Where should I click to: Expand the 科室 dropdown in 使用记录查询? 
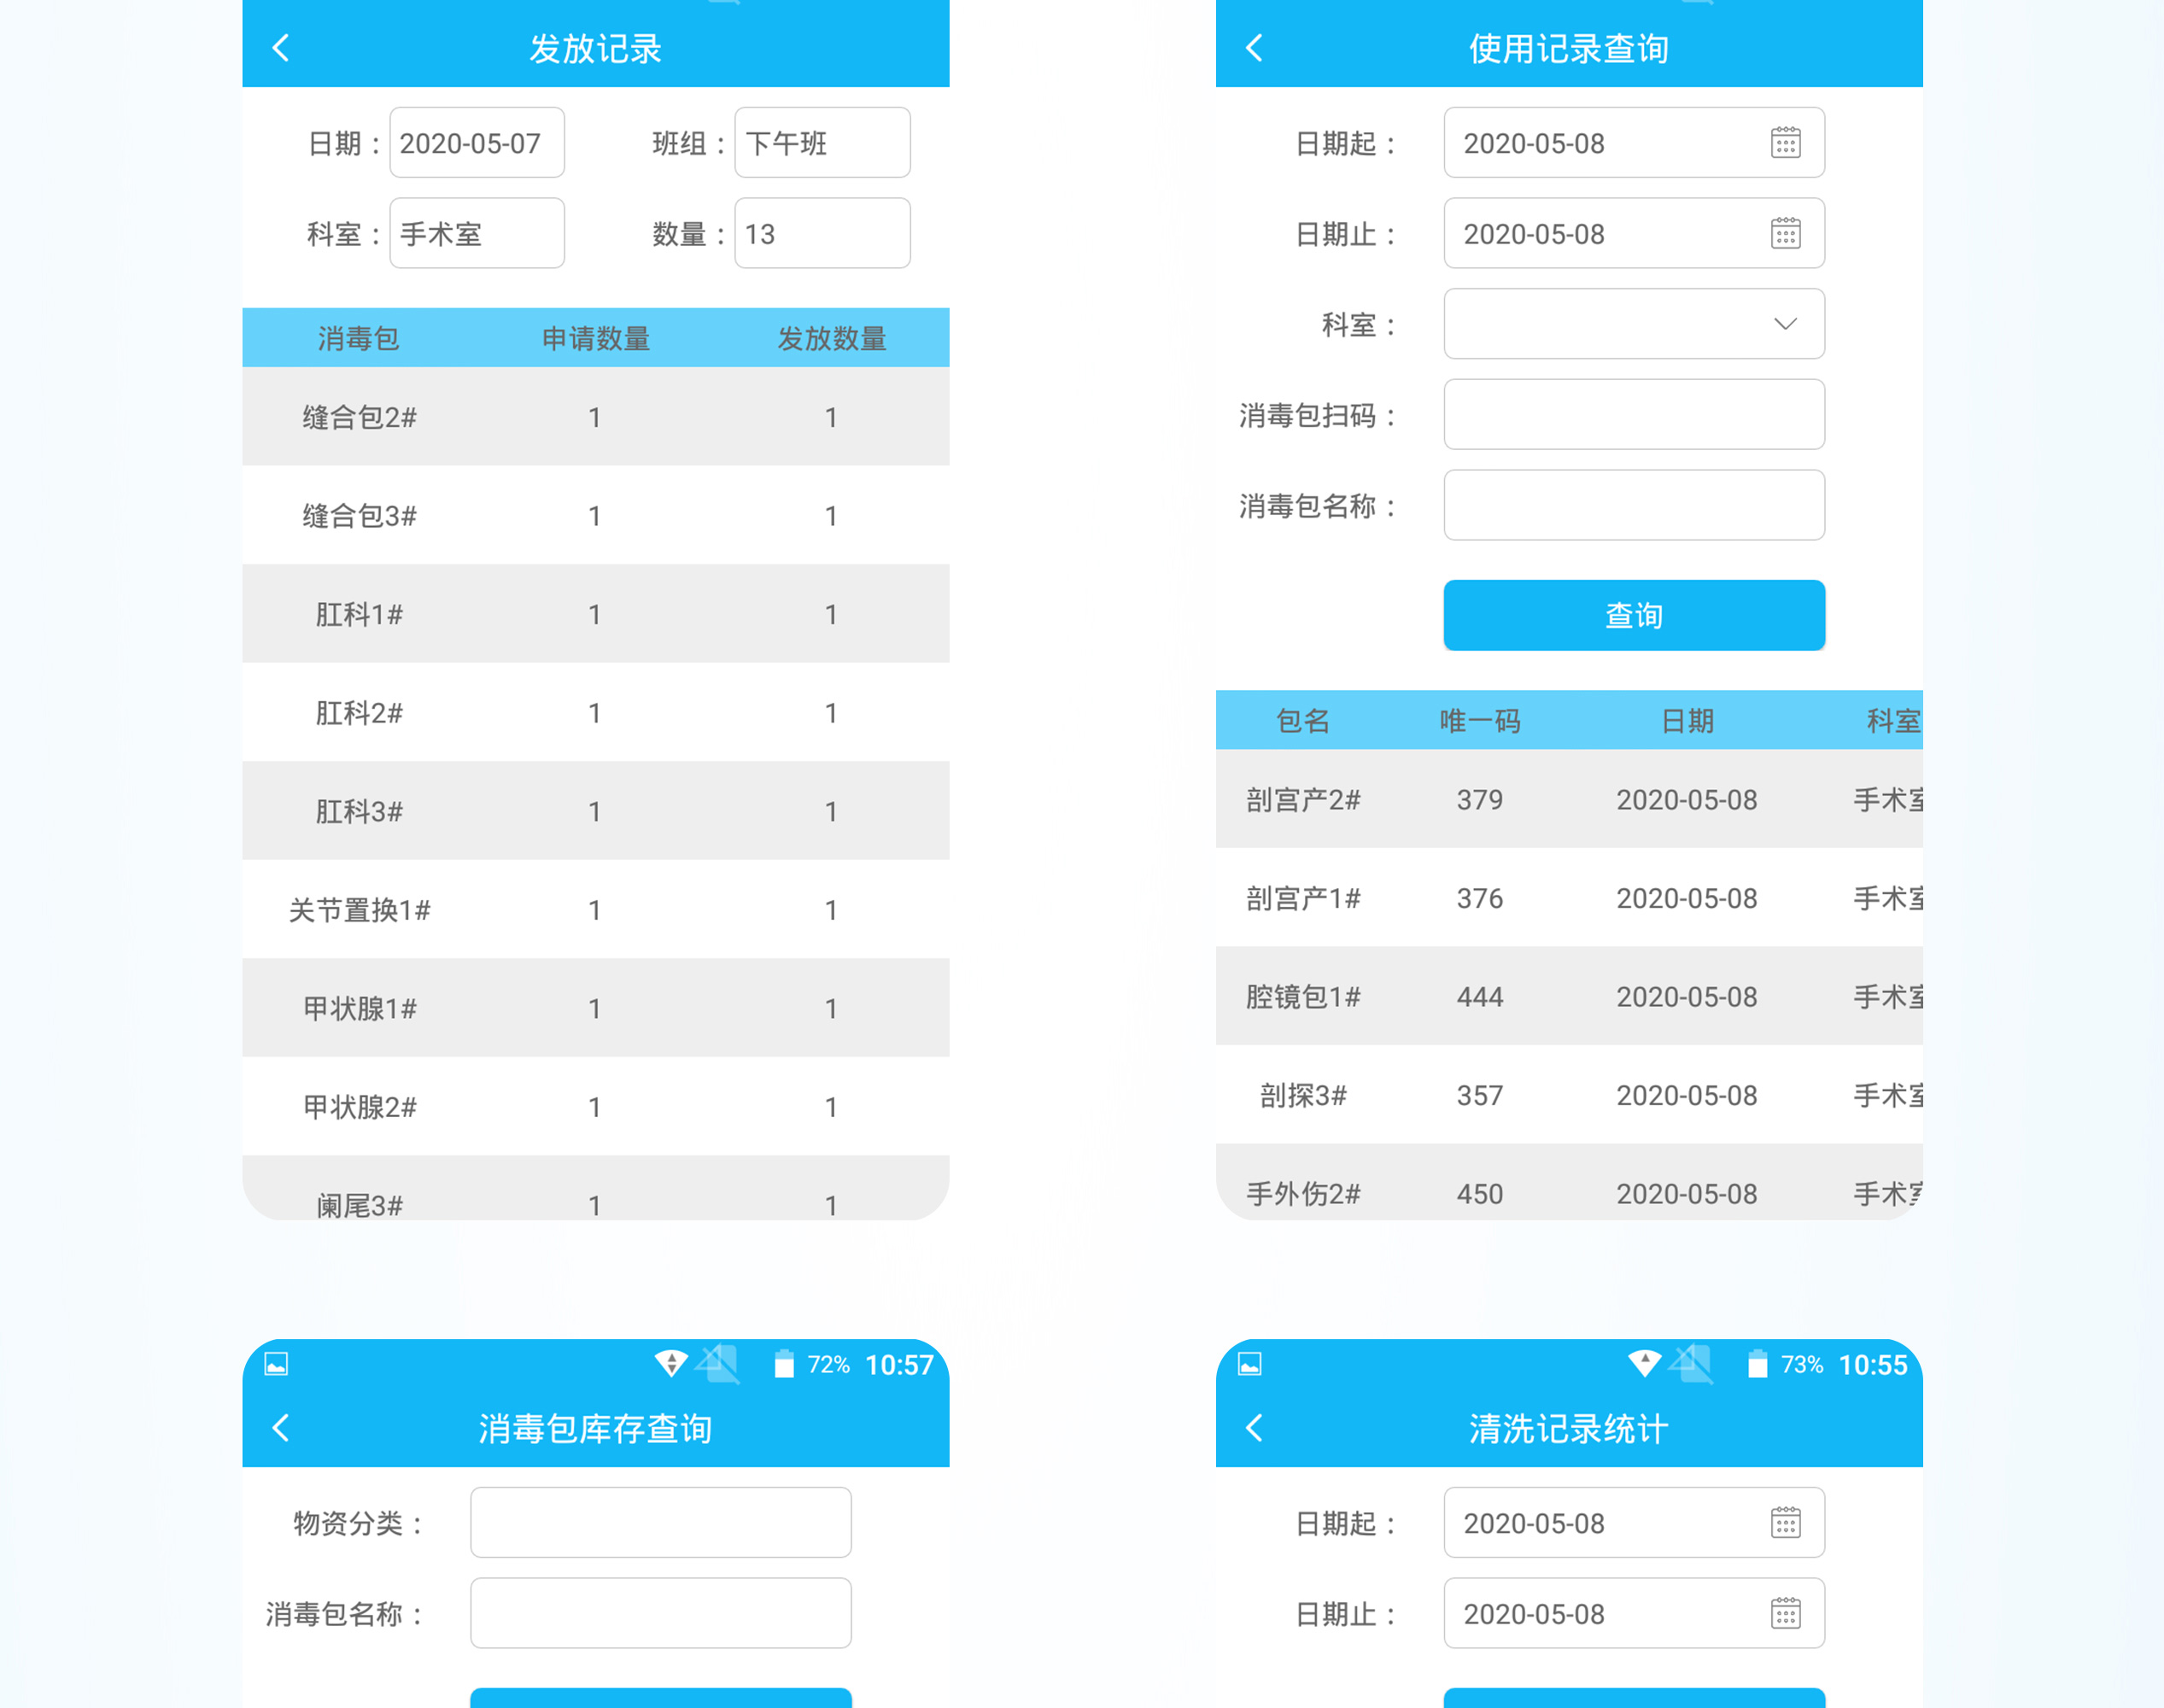click(1634, 324)
